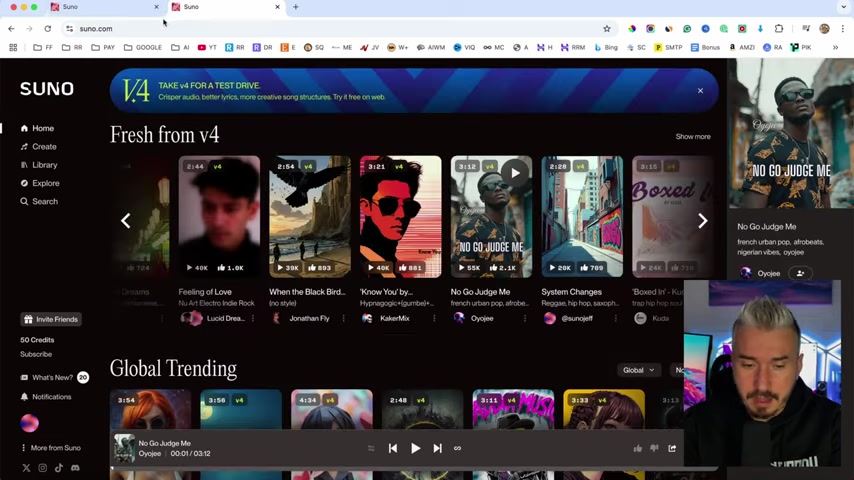This screenshot has width=854, height=480.
Task: Open System Changes song cover
Action: 582,217
